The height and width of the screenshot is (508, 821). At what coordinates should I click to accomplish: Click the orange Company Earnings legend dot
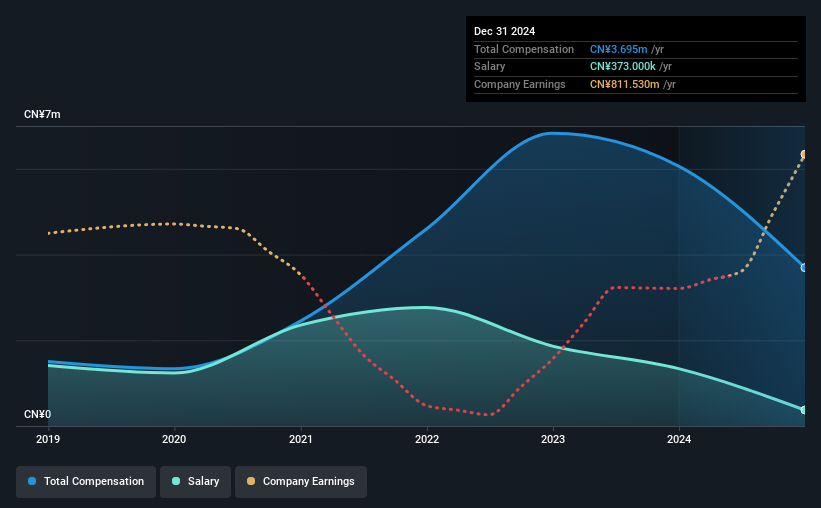coord(251,481)
